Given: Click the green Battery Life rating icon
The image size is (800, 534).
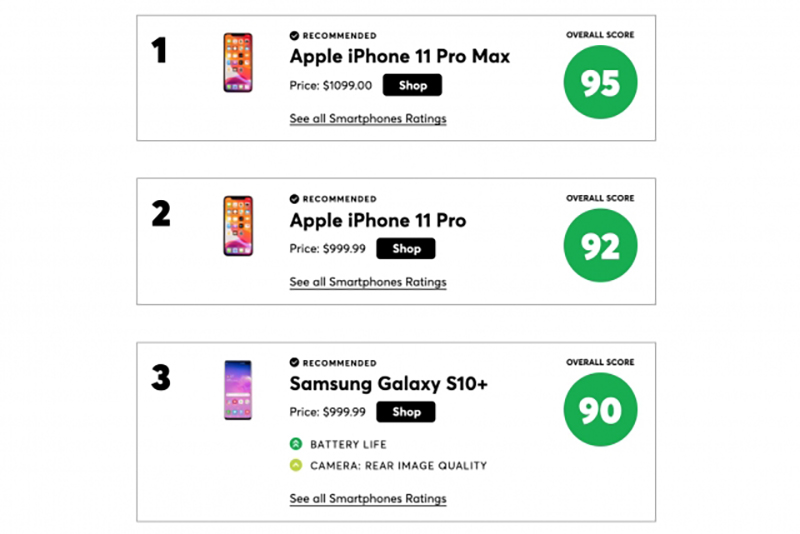Looking at the screenshot, I should click(296, 444).
